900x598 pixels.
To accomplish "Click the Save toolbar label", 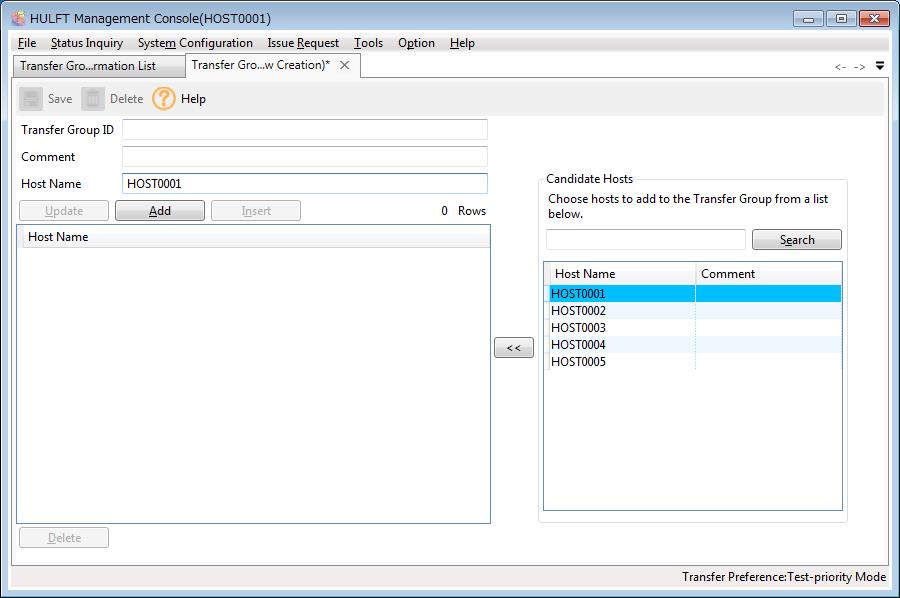I will pyautogui.click(x=60, y=99).
